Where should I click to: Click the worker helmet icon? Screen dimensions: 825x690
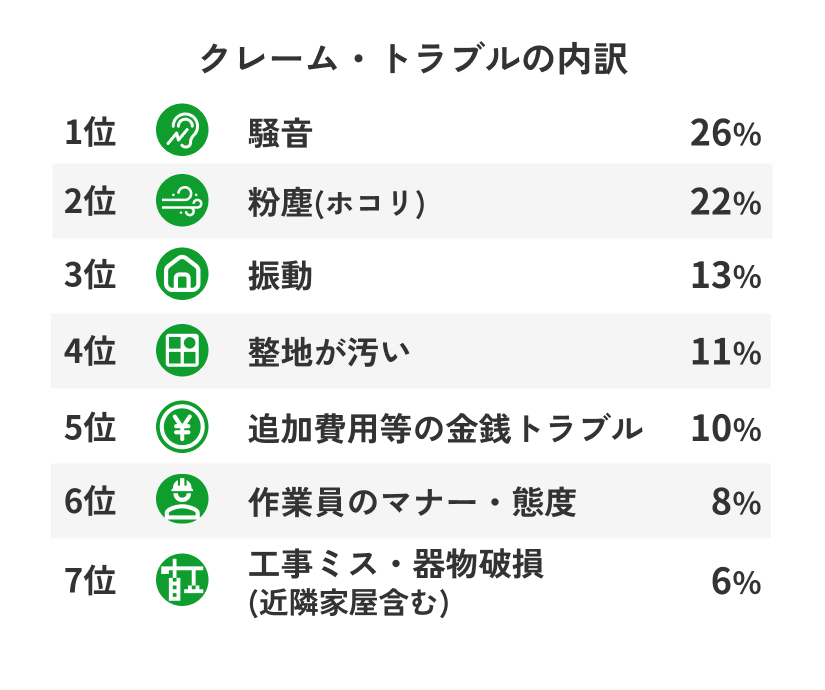(182, 500)
